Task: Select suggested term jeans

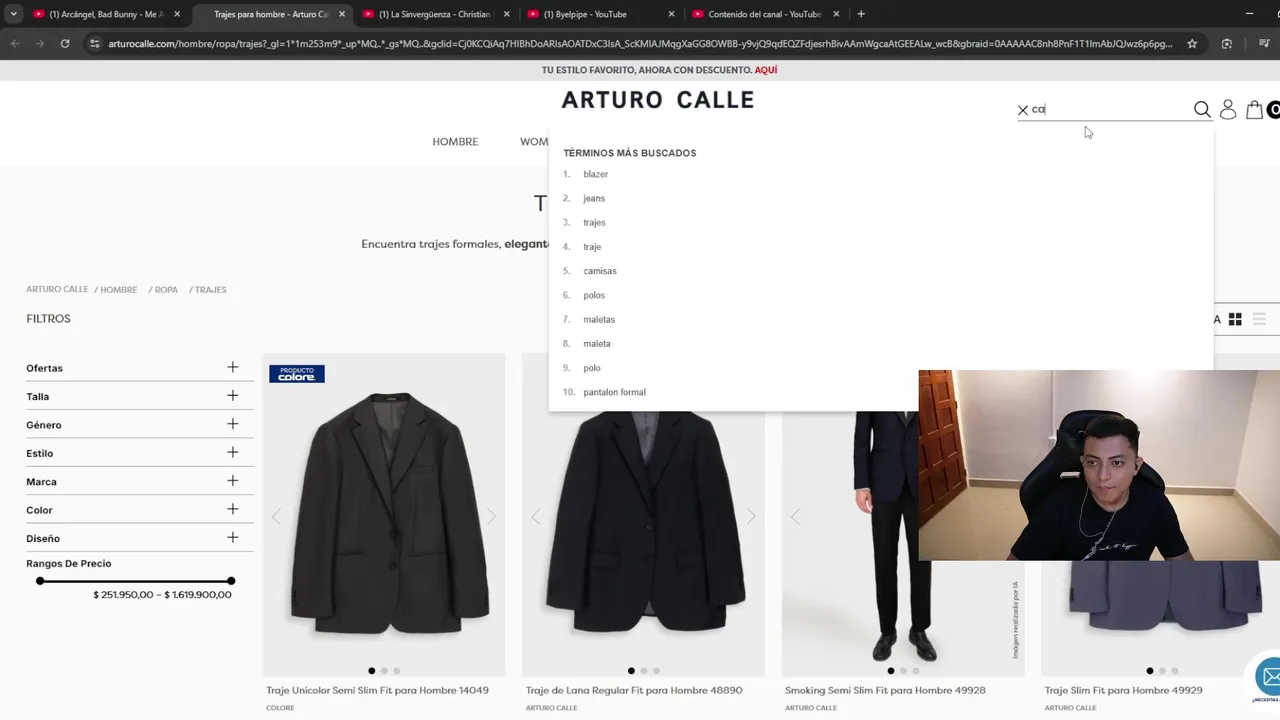Action: [x=594, y=198]
